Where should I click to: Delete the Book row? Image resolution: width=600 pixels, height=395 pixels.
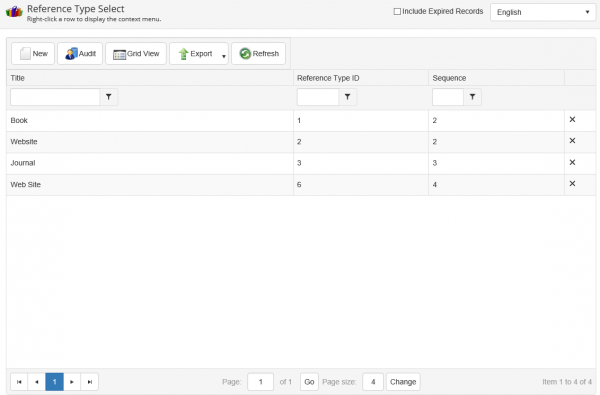point(572,119)
